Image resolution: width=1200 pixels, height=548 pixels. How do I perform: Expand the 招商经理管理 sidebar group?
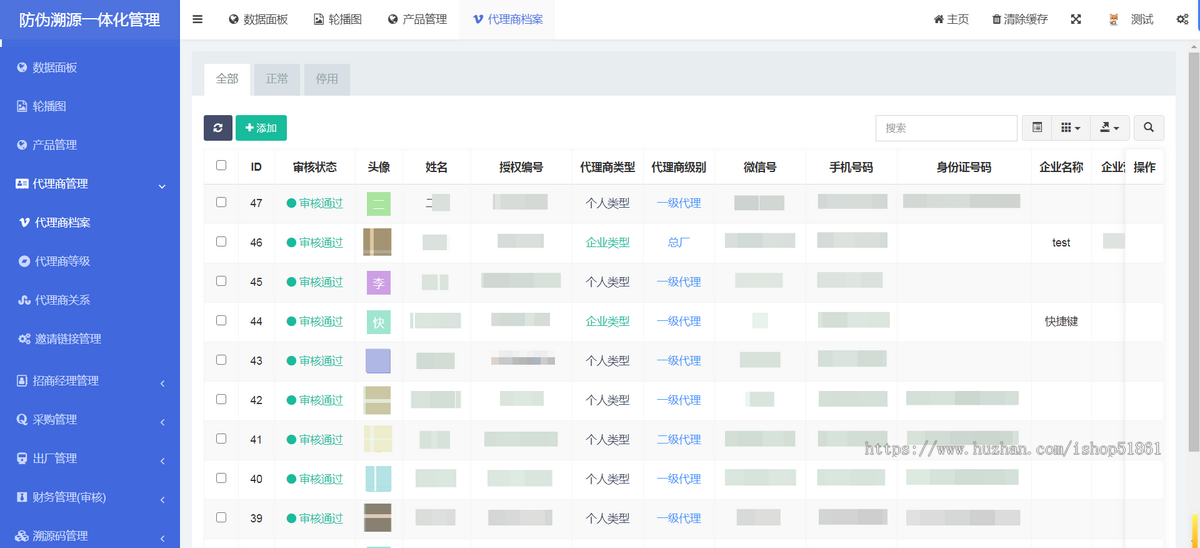pyautogui.click(x=90, y=381)
